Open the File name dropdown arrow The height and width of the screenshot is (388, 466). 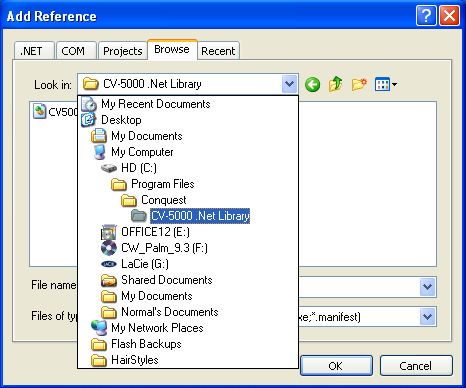pyautogui.click(x=427, y=287)
